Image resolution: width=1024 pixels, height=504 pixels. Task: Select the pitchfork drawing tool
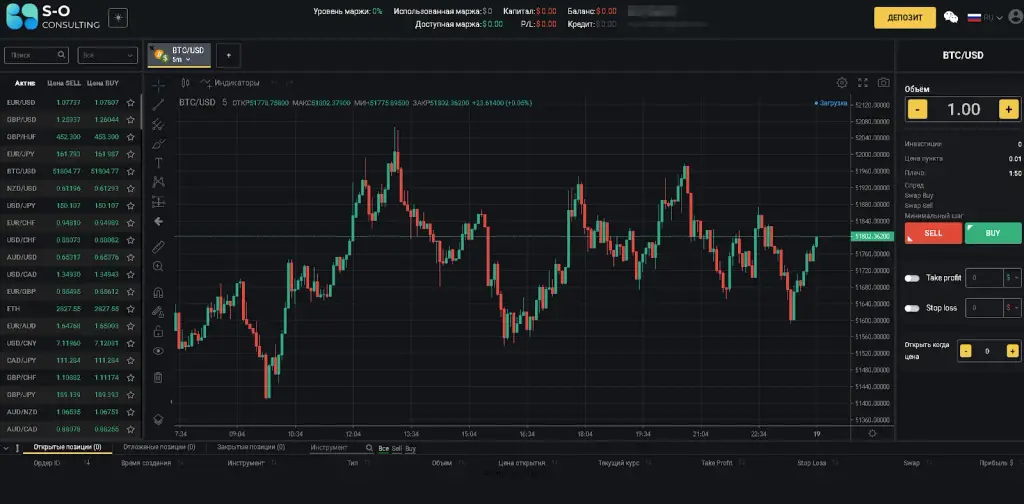coord(158,123)
